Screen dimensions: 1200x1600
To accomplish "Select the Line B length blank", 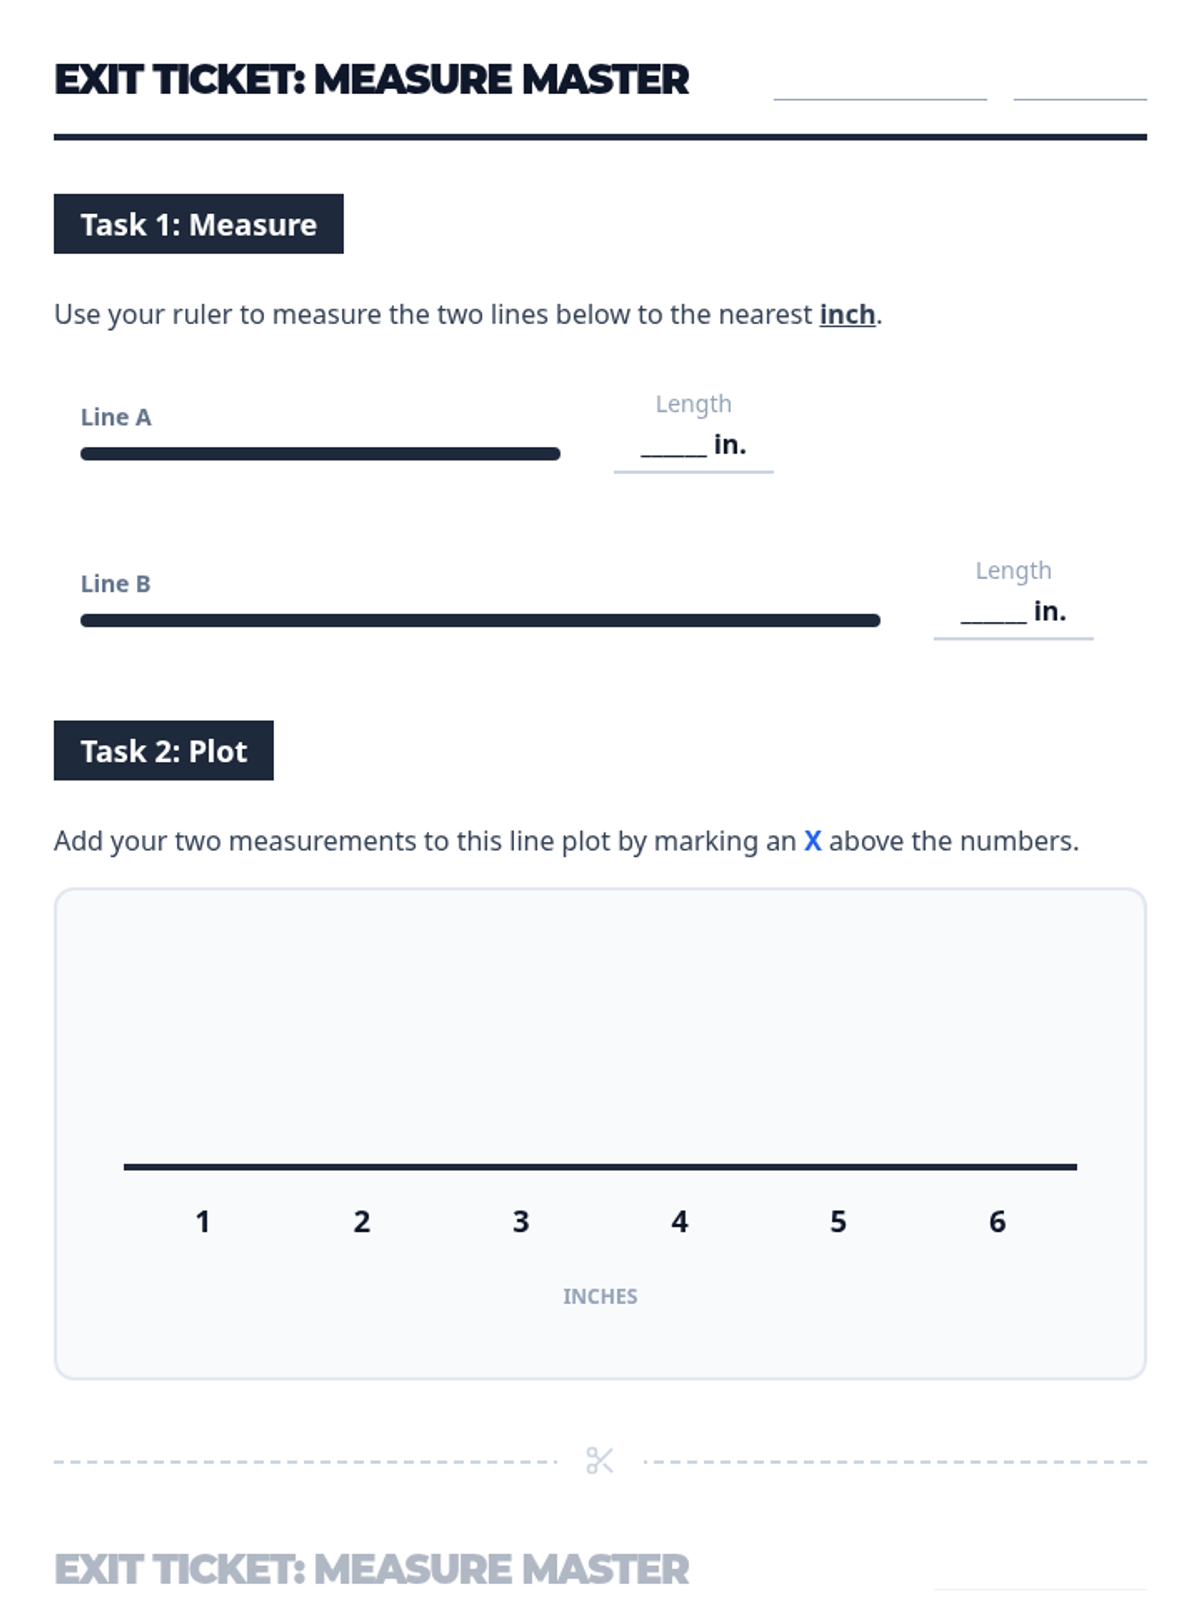I will point(993,614).
